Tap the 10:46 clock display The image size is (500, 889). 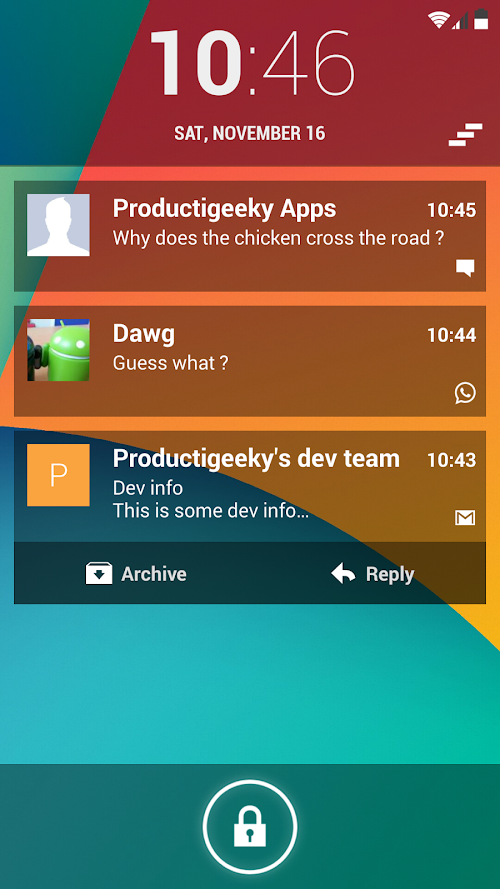pyautogui.click(x=252, y=63)
